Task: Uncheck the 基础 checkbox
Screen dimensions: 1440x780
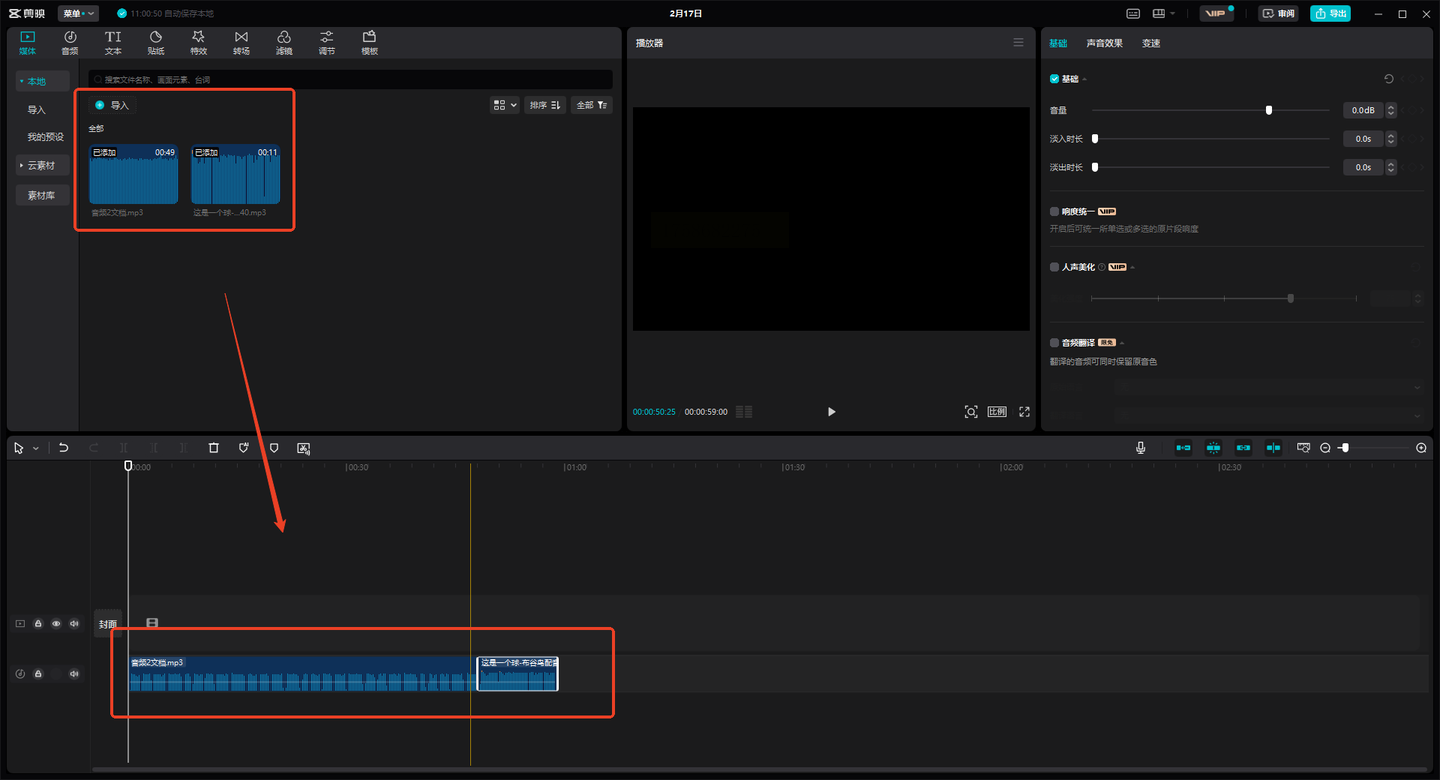Action: click(1055, 79)
